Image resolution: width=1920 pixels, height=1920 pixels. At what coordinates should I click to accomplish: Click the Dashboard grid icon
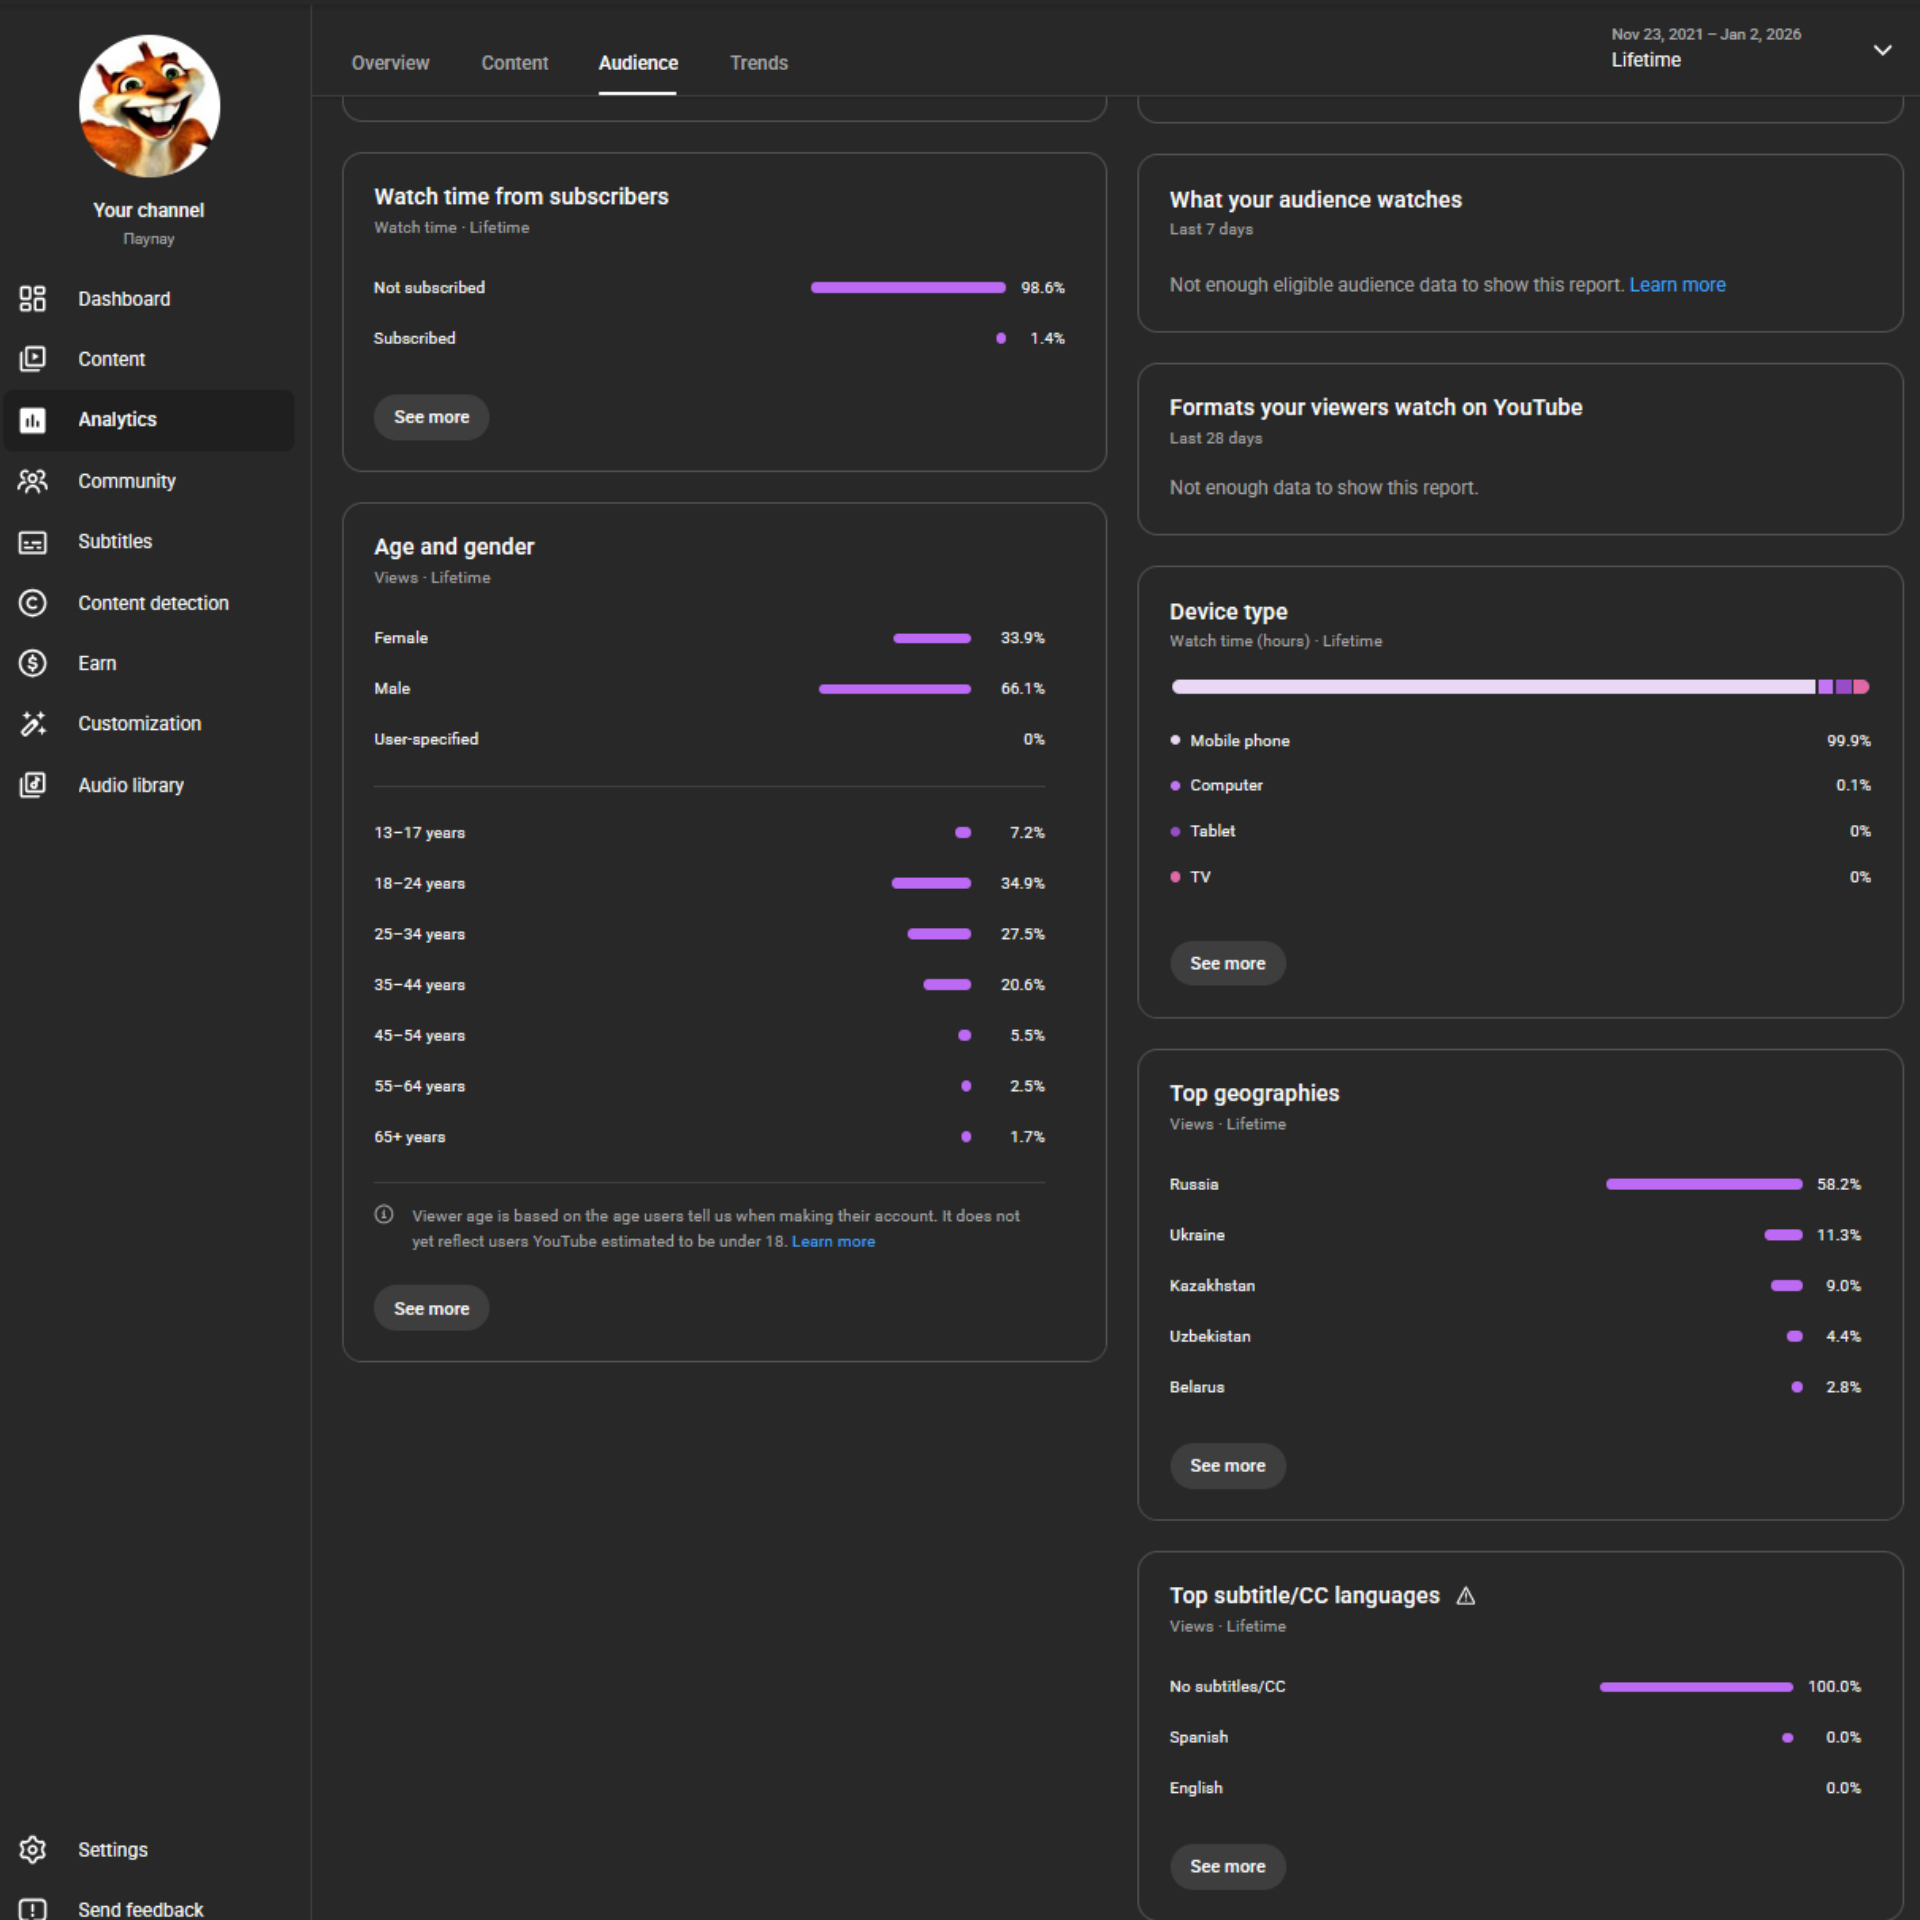(x=32, y=299)
